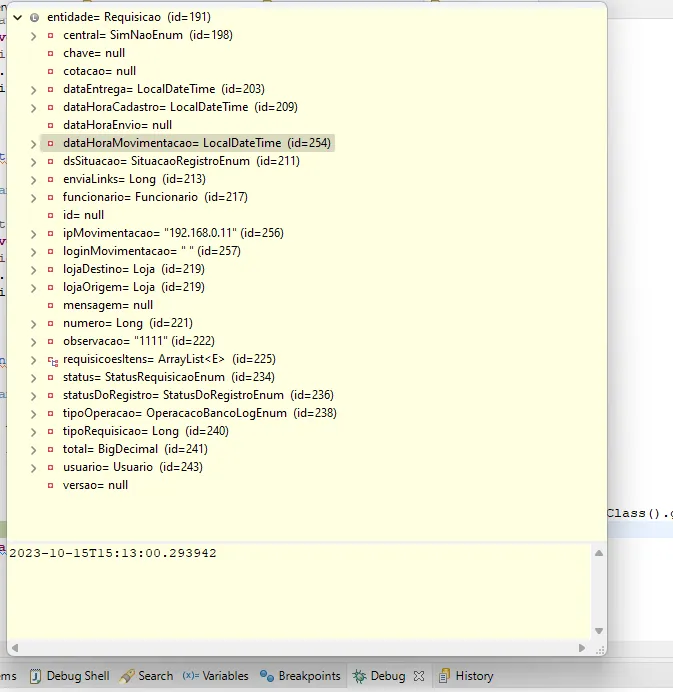Expand the lojaOrigem Loja arrow

tap(34, 288)
